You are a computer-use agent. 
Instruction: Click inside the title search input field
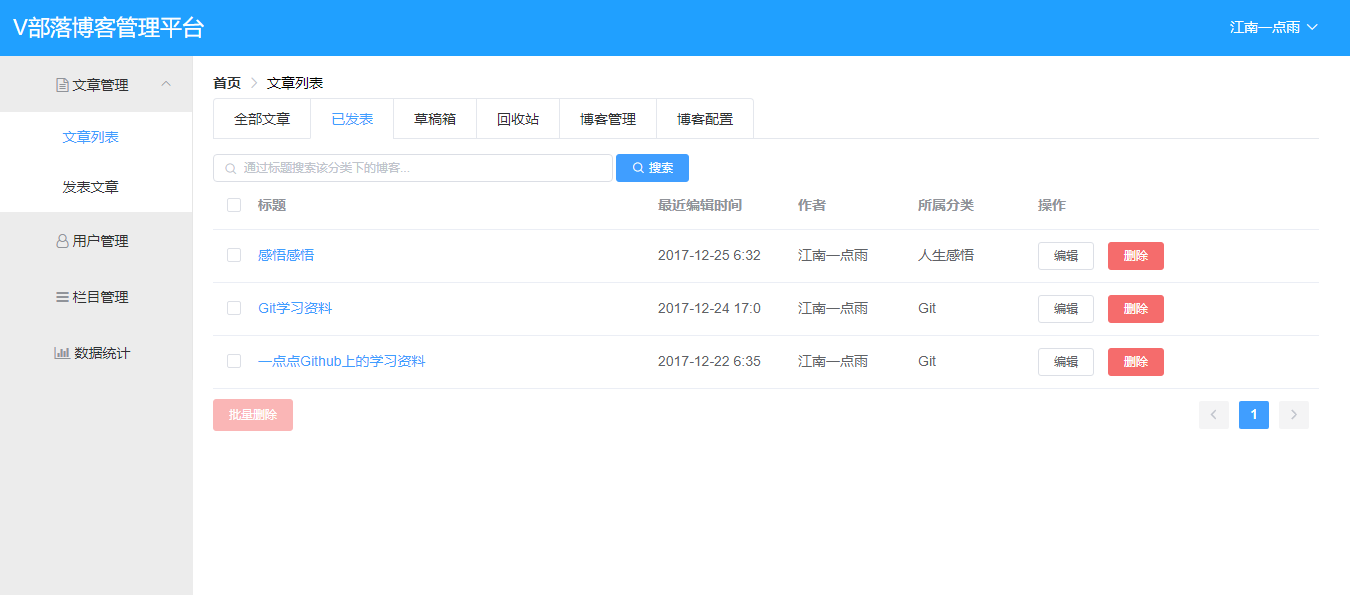410,167
